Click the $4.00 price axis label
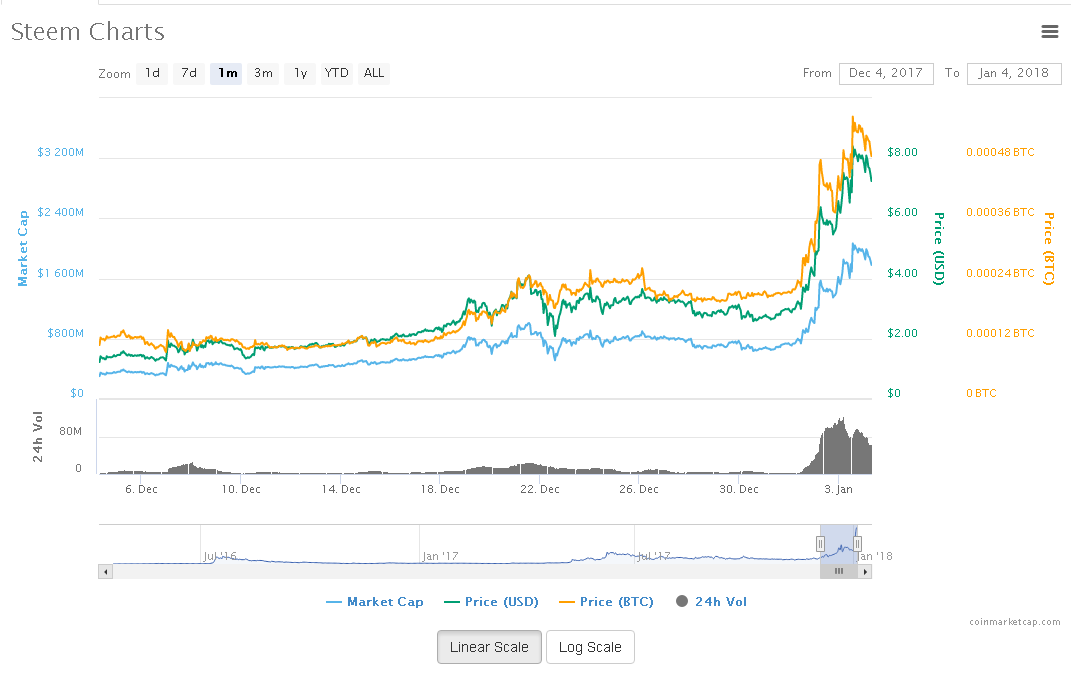The width and height of the screenshot is (1091, 684). (902, 273)
